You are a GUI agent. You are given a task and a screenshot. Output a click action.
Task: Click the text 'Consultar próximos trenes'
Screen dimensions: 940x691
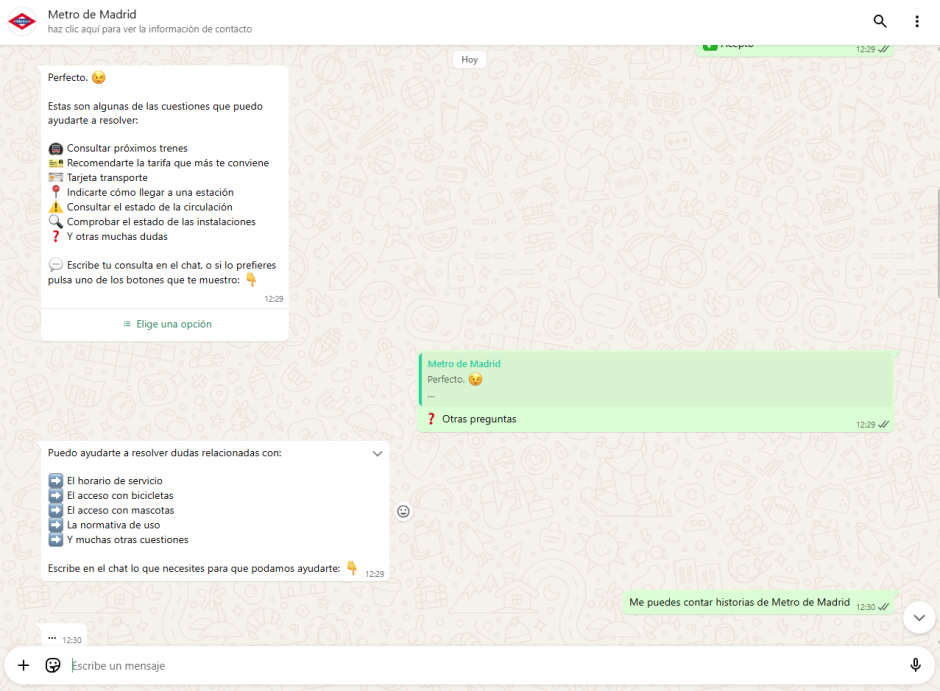click(127, 148)
